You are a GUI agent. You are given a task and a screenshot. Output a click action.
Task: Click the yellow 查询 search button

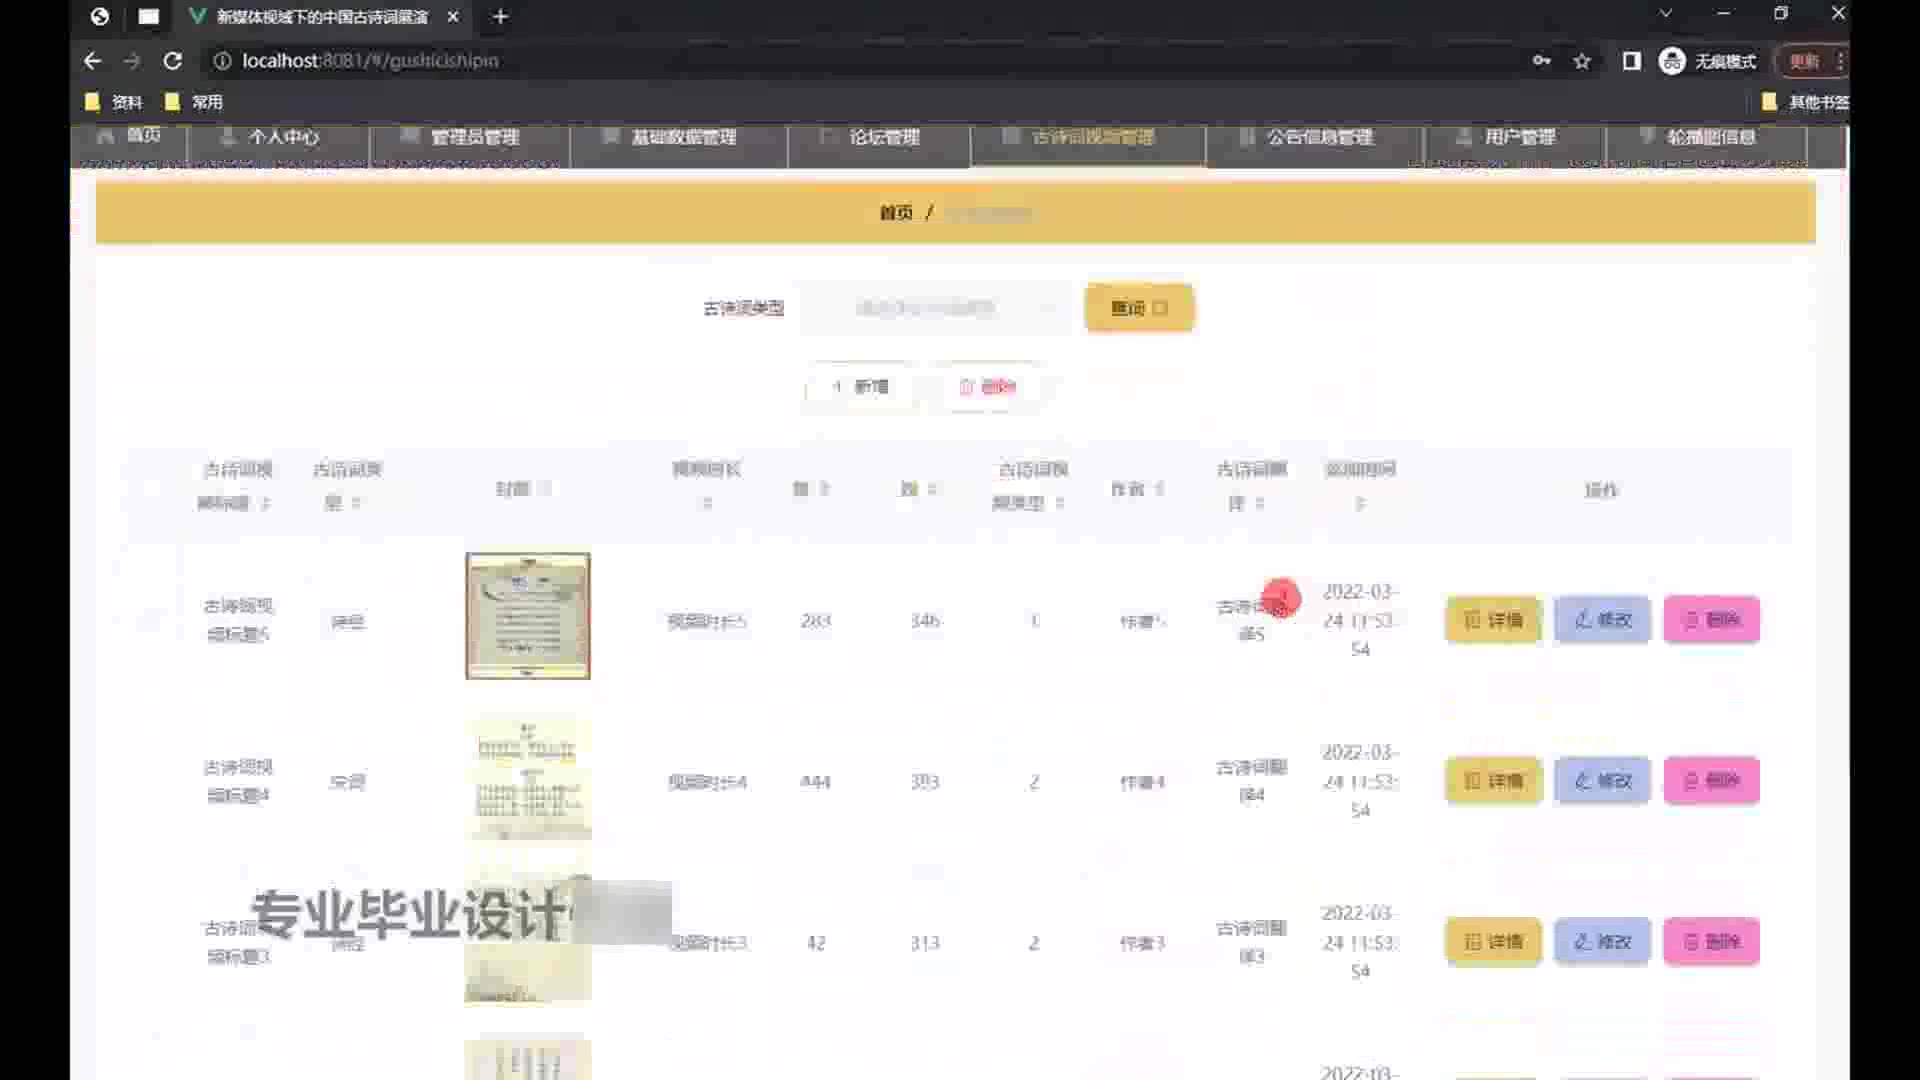pyautogui.click(x=1139, y=308)
